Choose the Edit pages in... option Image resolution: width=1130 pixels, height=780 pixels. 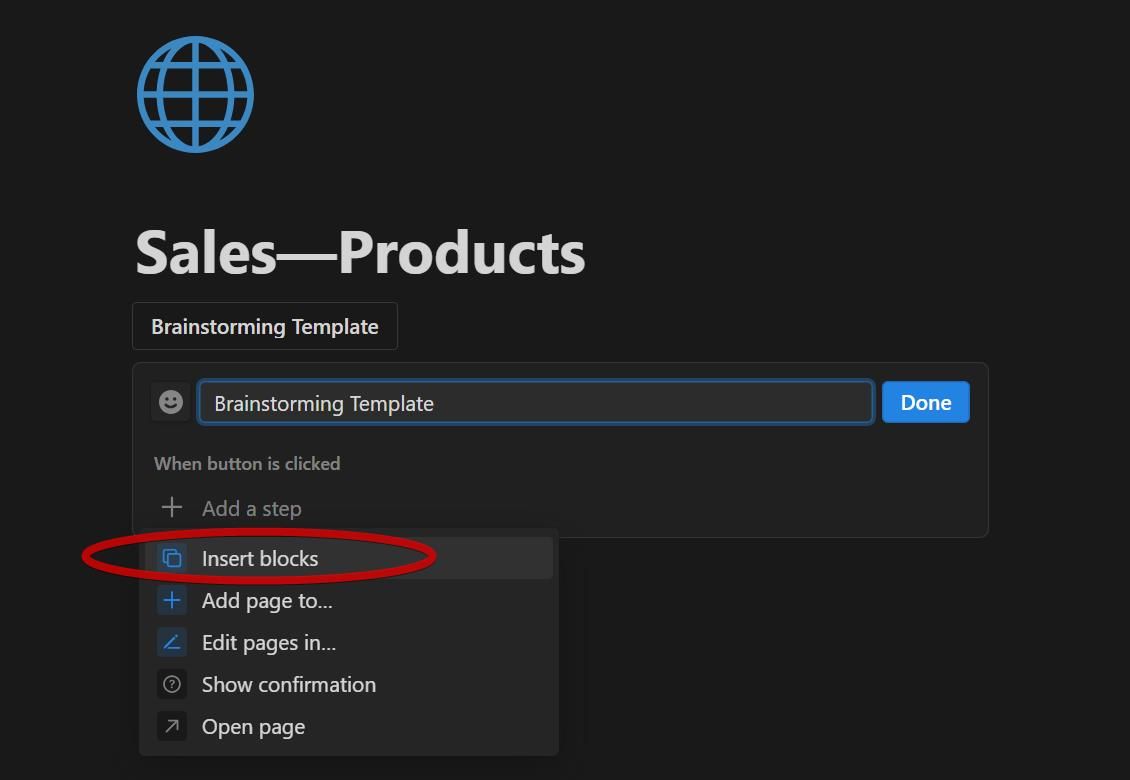[x=268, y=642]
